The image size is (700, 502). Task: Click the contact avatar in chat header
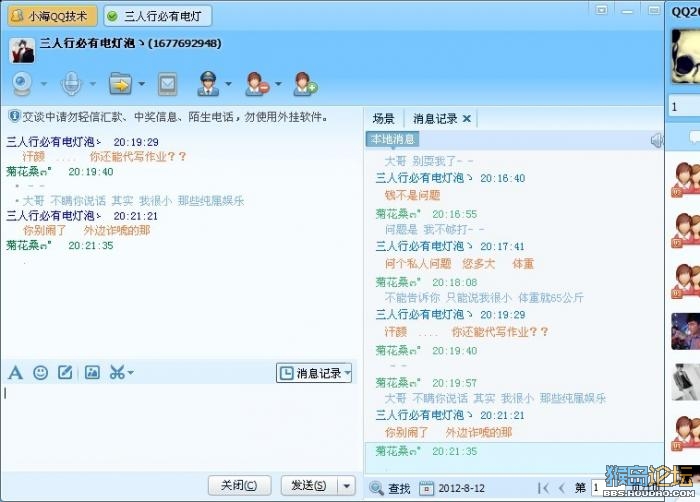(x=22, y=50)
